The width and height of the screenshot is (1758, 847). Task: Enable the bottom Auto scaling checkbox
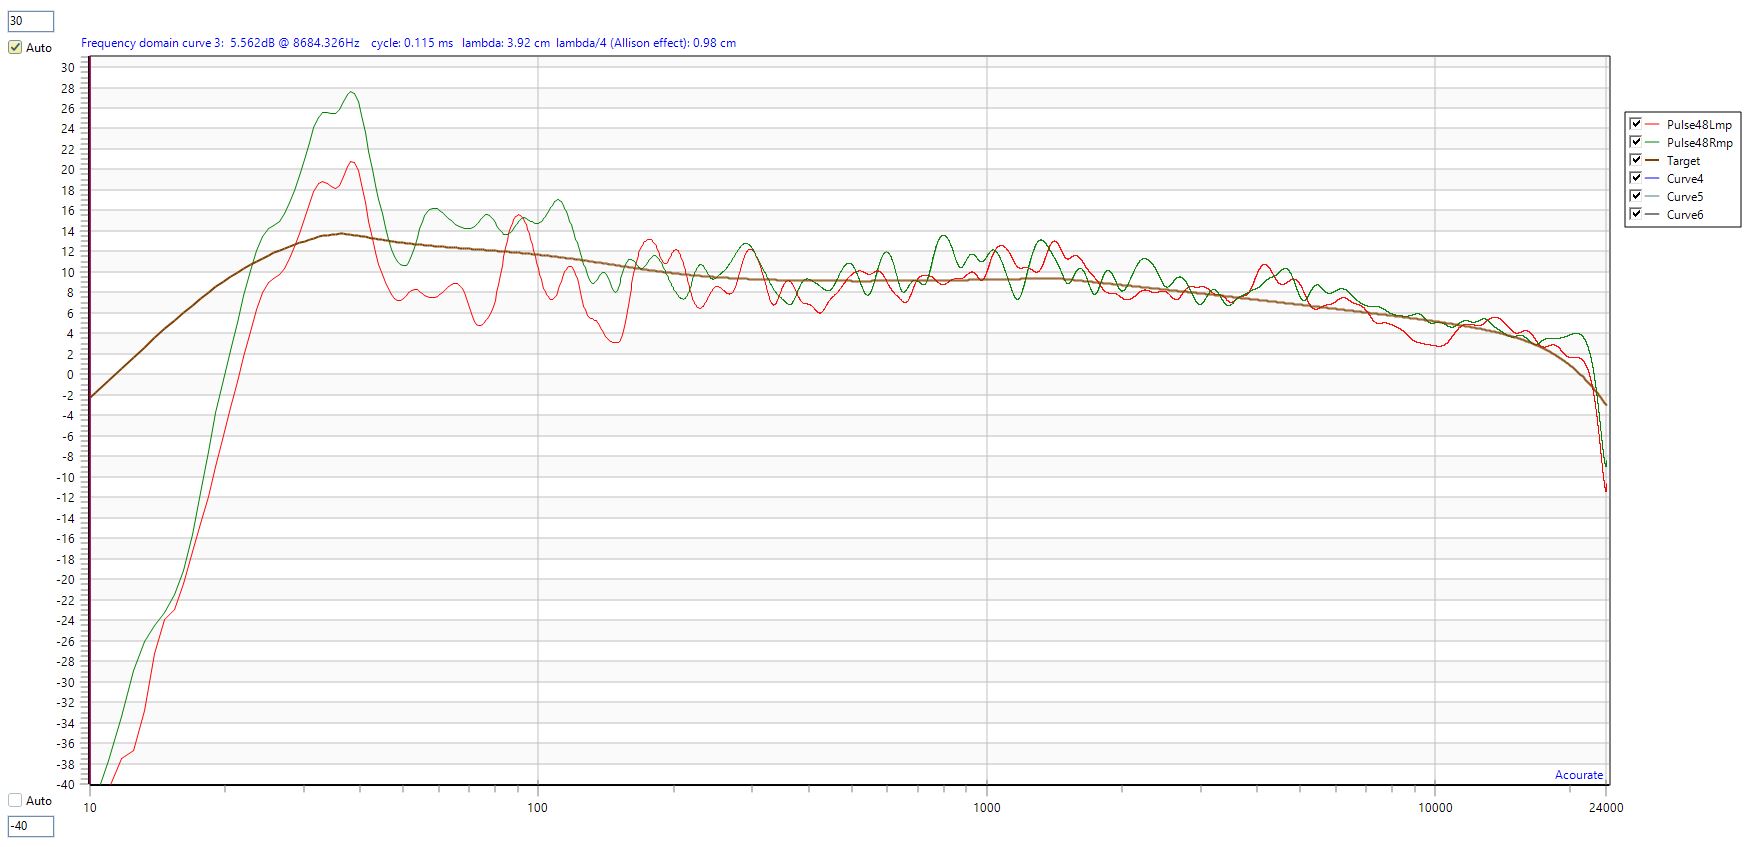coord(15,800)
